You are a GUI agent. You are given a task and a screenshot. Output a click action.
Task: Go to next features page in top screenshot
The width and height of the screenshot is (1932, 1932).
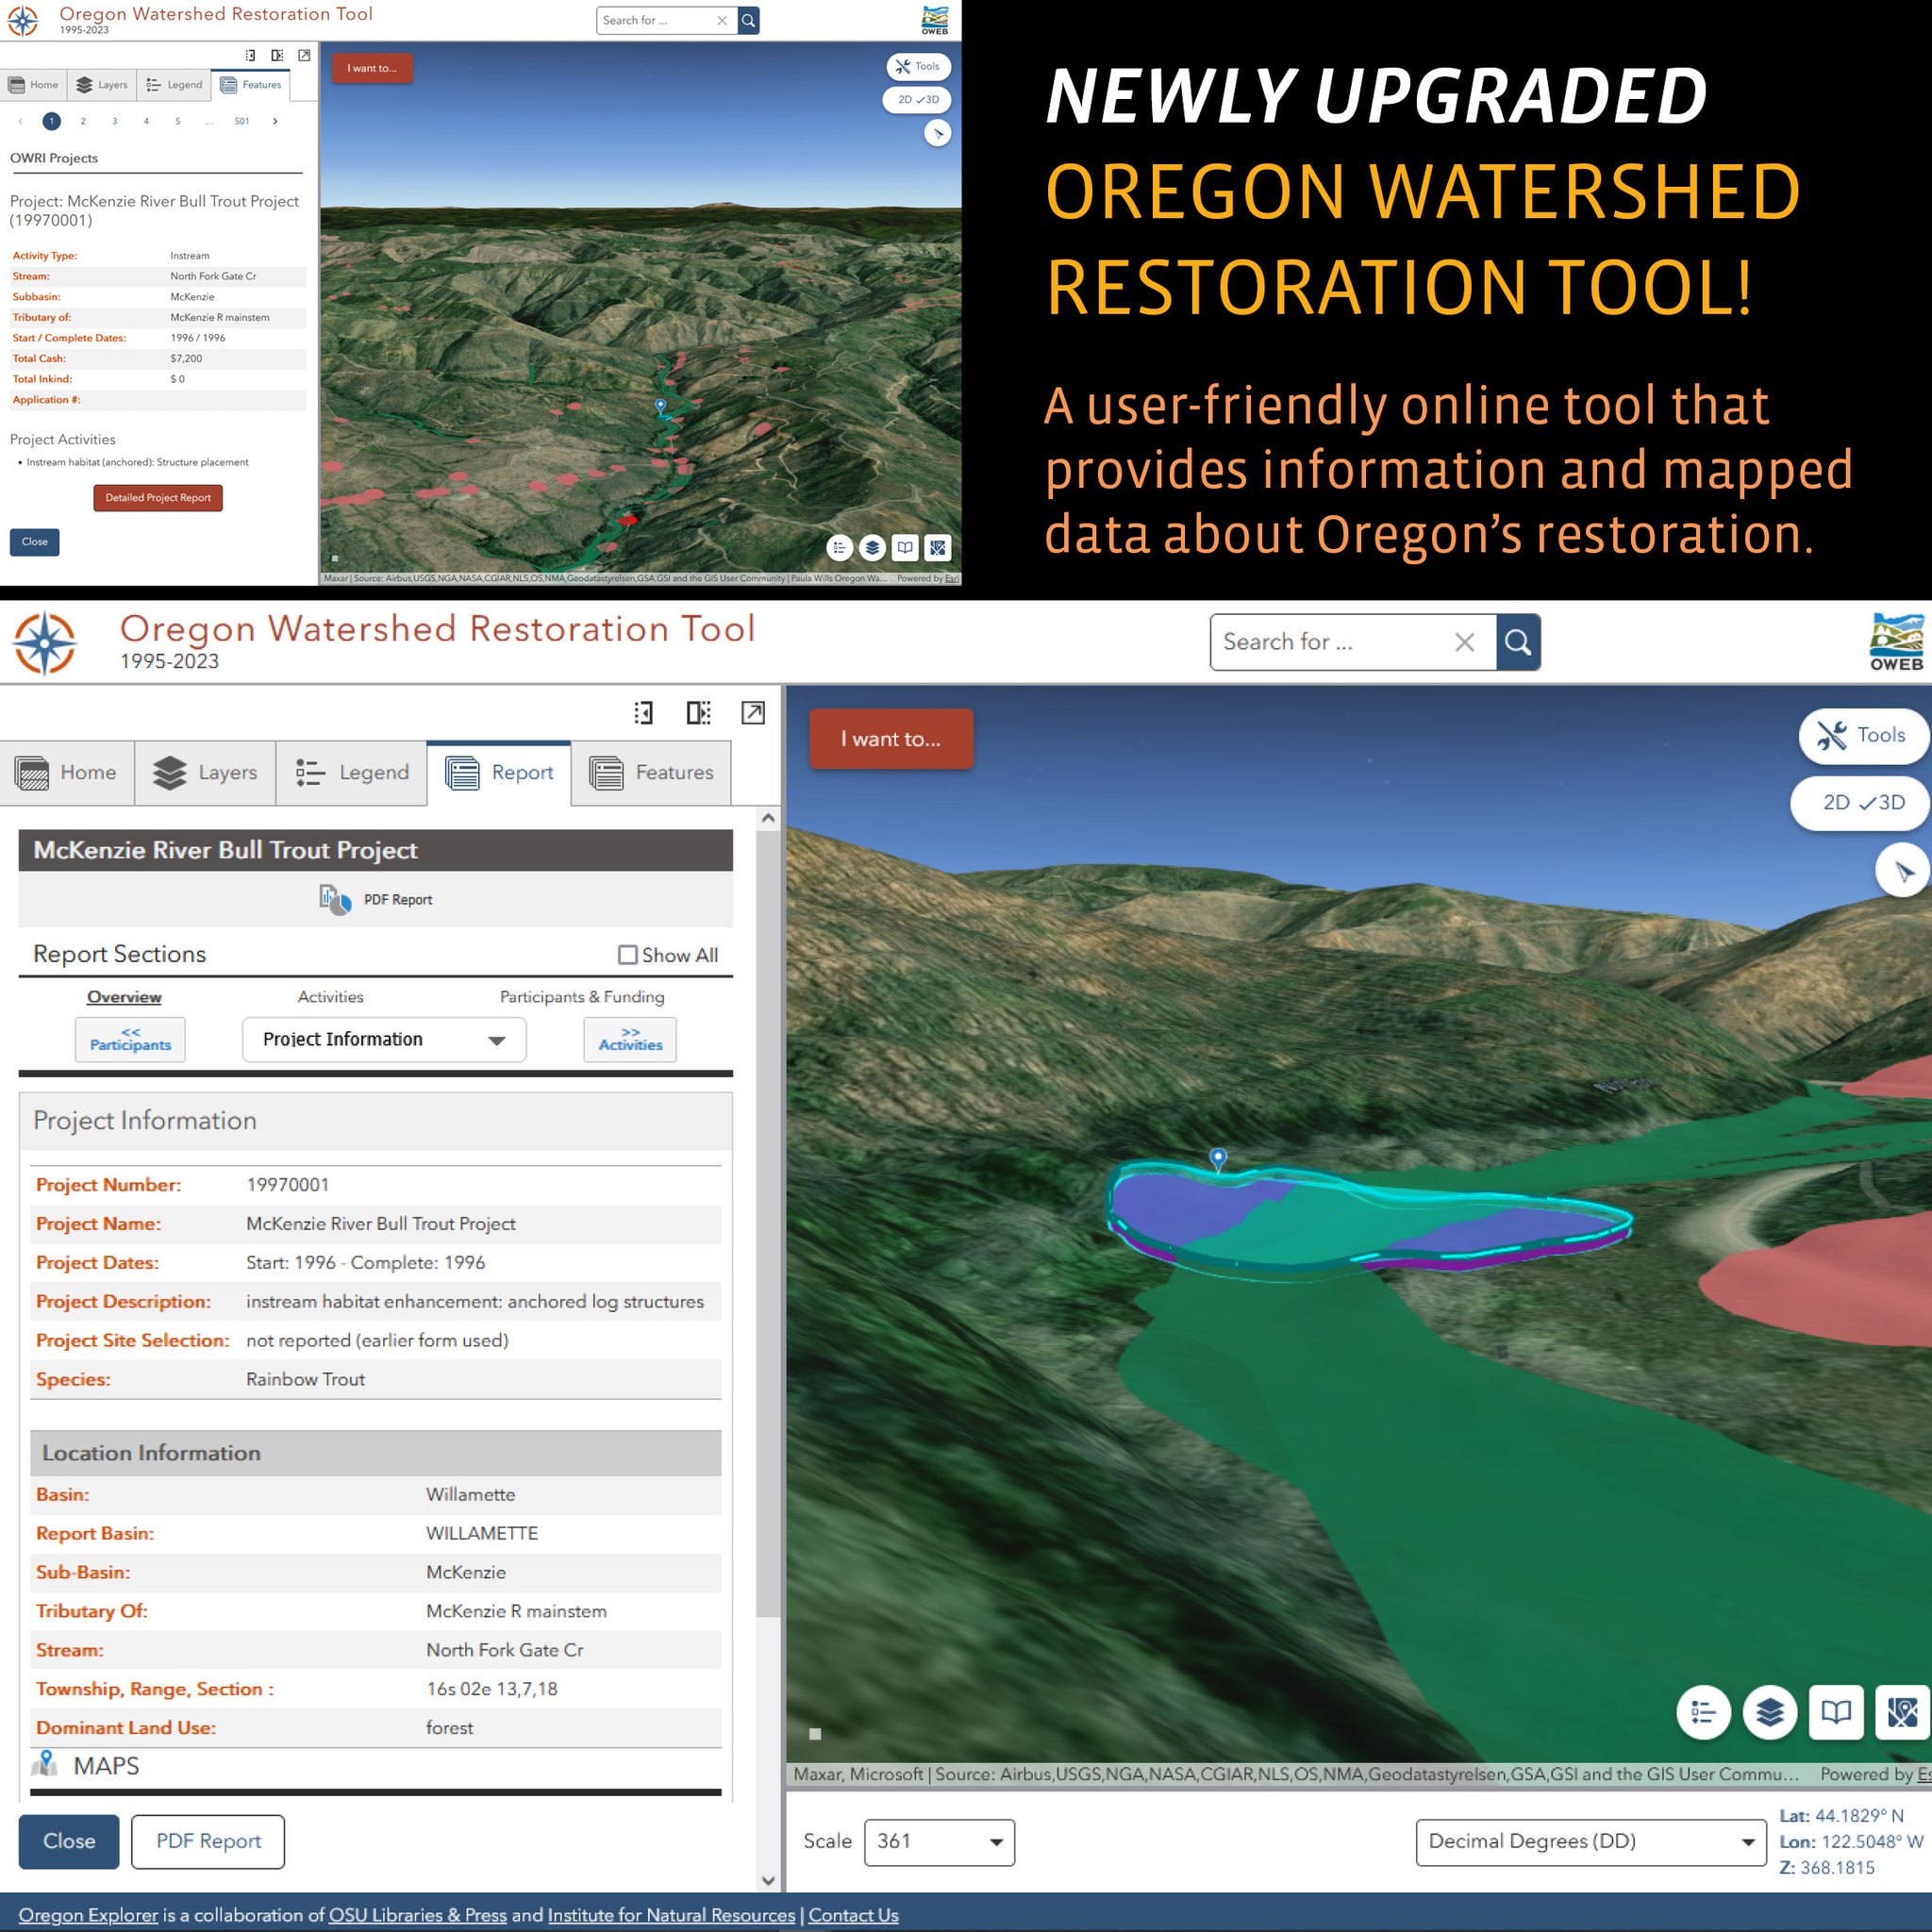[275, 121]
